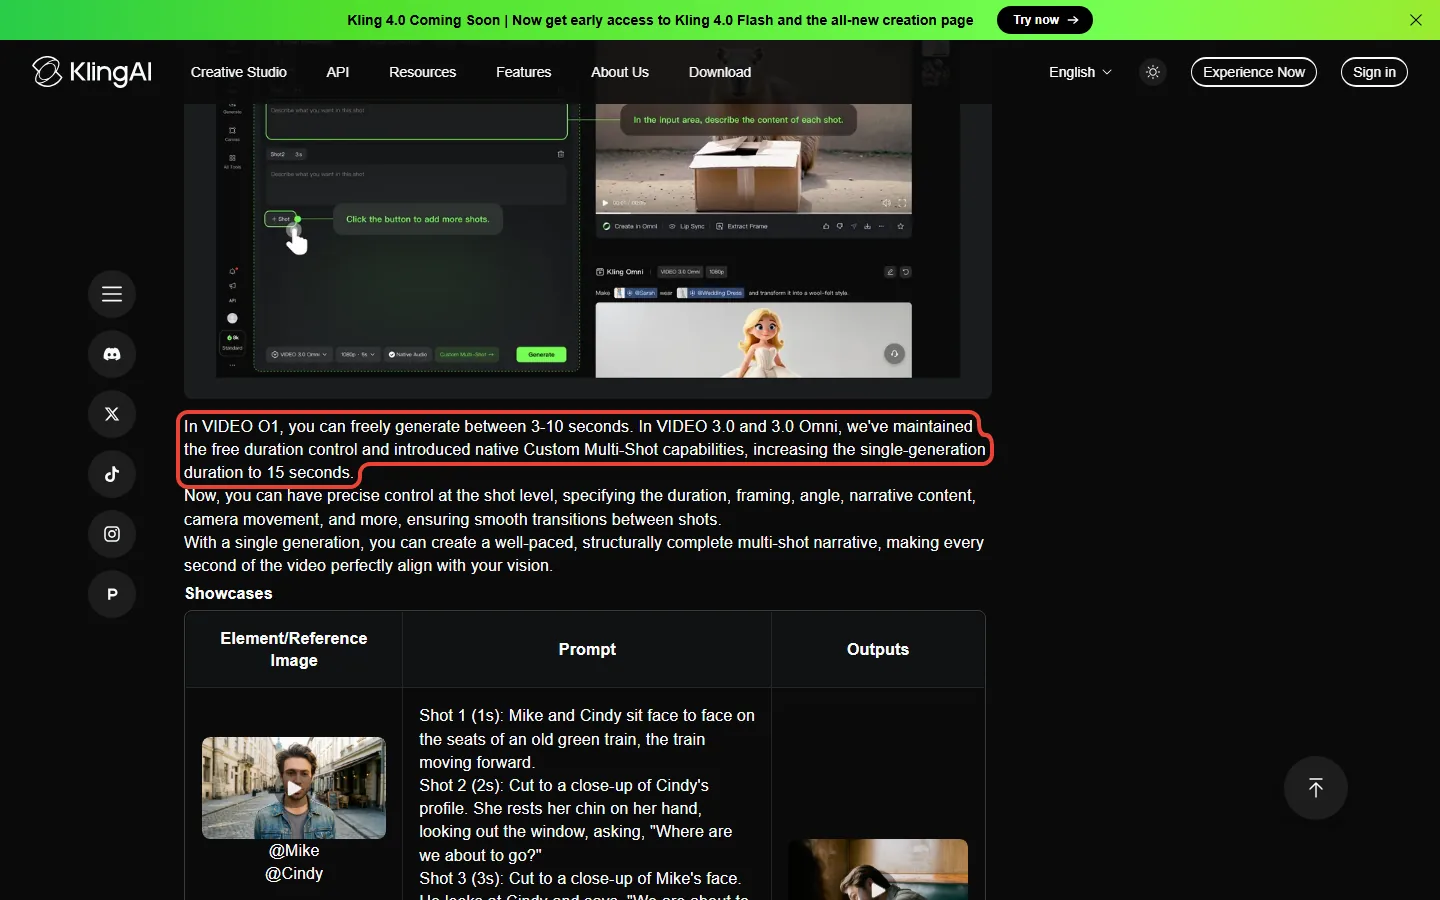1440x900 pixels.
Task: Close the Kling 4.0 announcement banner
Action: 1416,20
